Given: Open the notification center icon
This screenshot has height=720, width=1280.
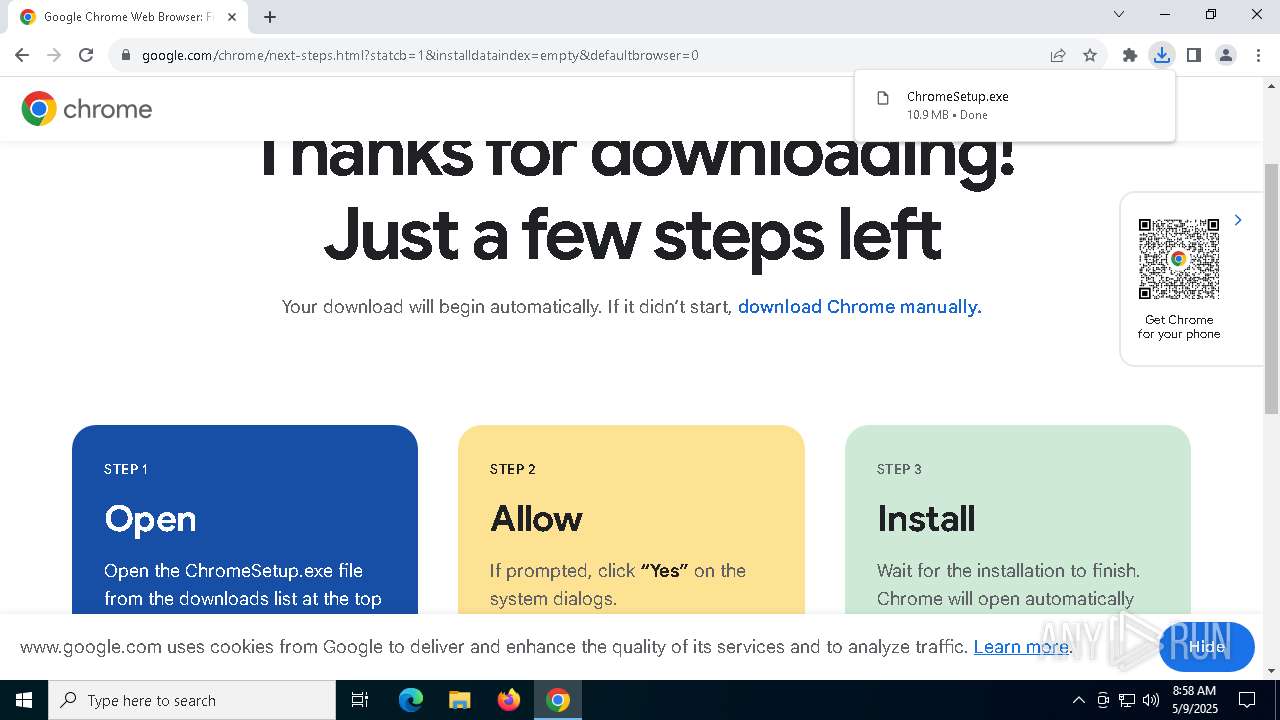Looking at the screenshot, I should pyautogui.click(x=1247, y=700).
